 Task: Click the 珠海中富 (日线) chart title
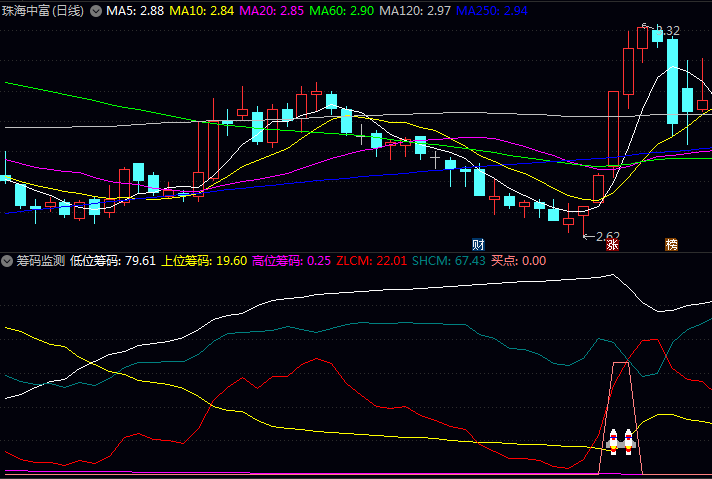point(43,11)
